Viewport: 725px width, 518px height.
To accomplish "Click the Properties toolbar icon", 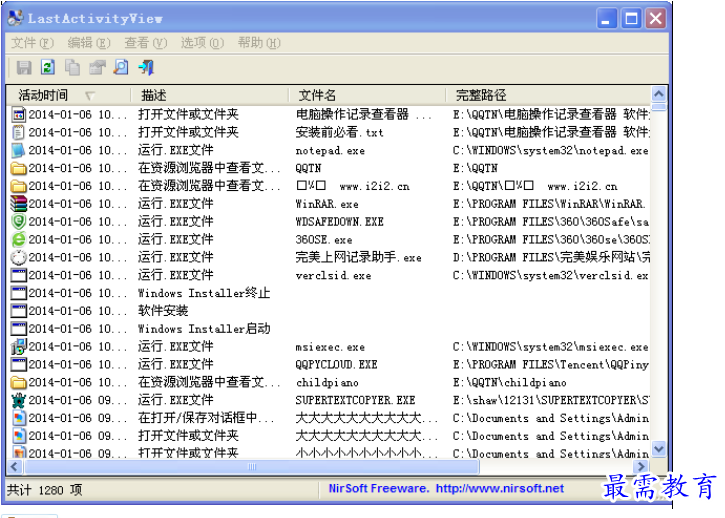I will click(97, 68).
